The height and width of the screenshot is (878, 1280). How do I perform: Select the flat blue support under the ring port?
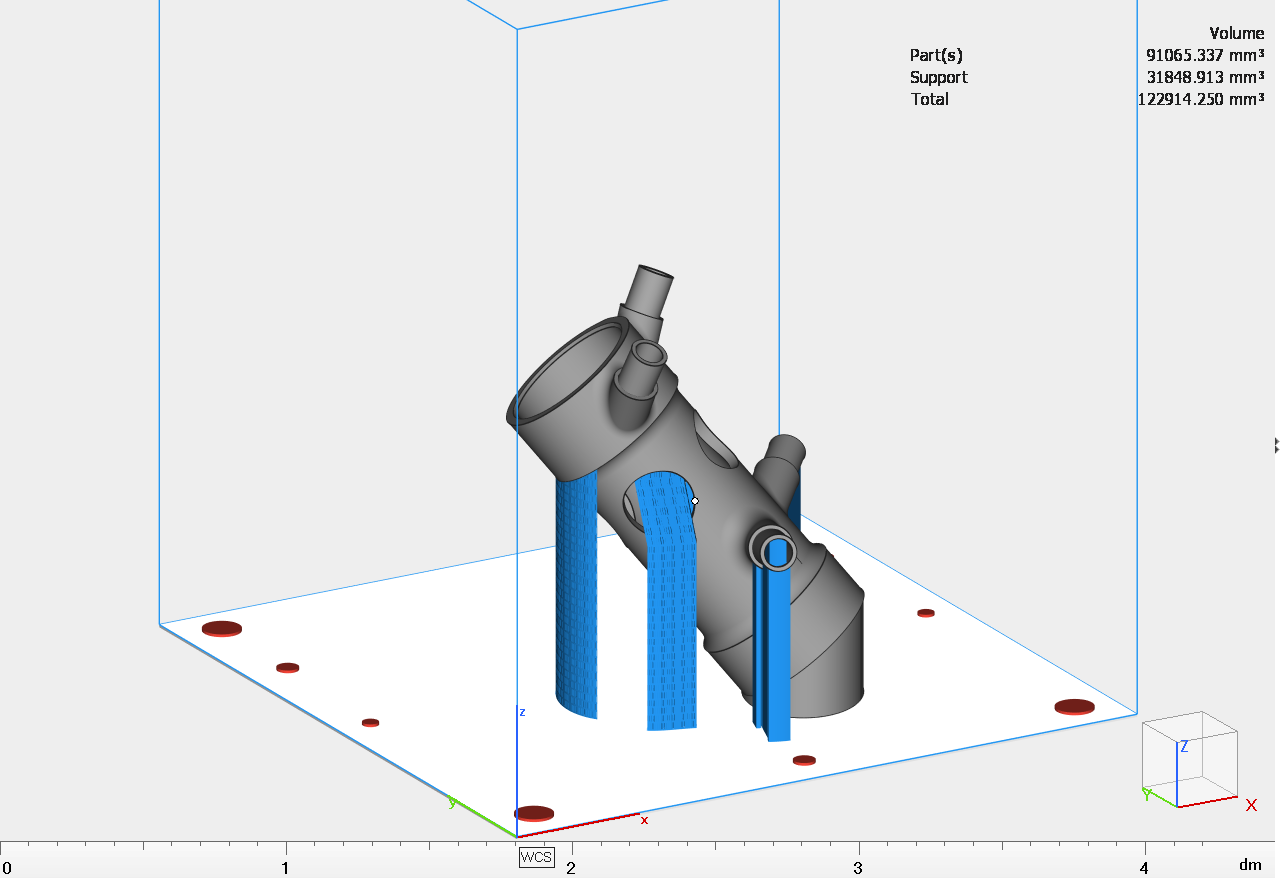(x=775, y=650)
